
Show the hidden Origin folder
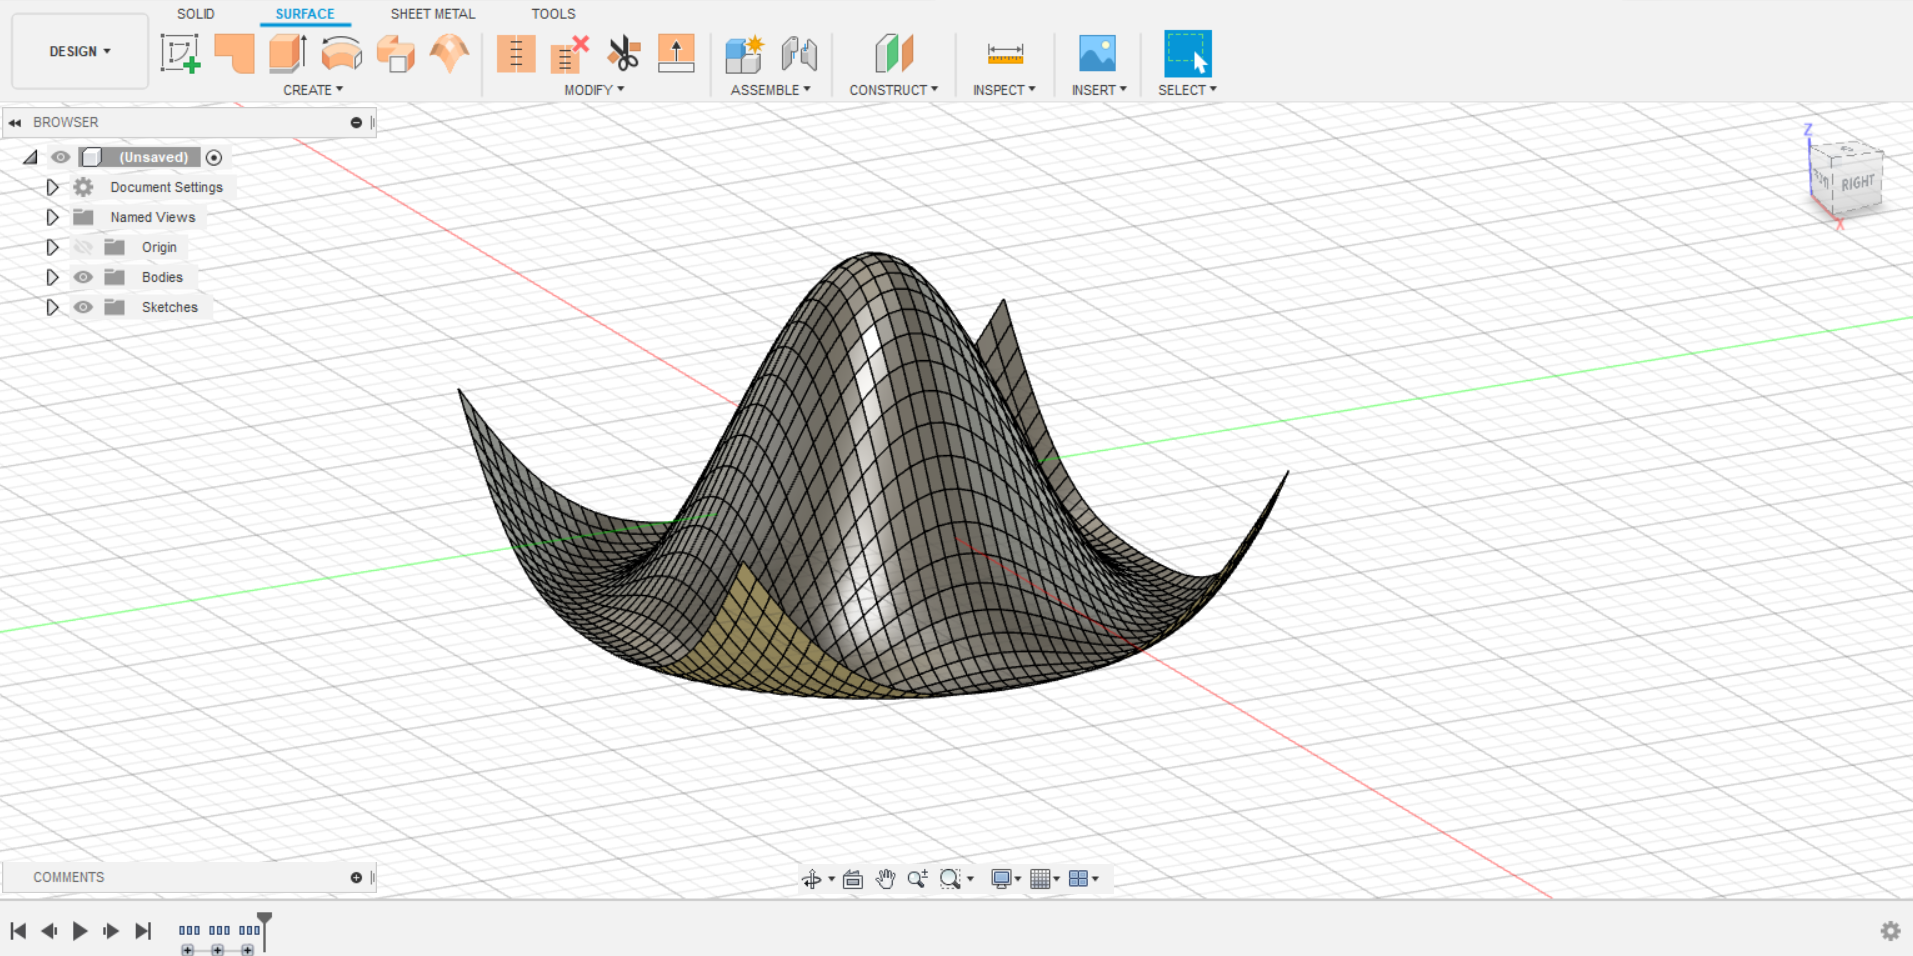click(83, 247)
